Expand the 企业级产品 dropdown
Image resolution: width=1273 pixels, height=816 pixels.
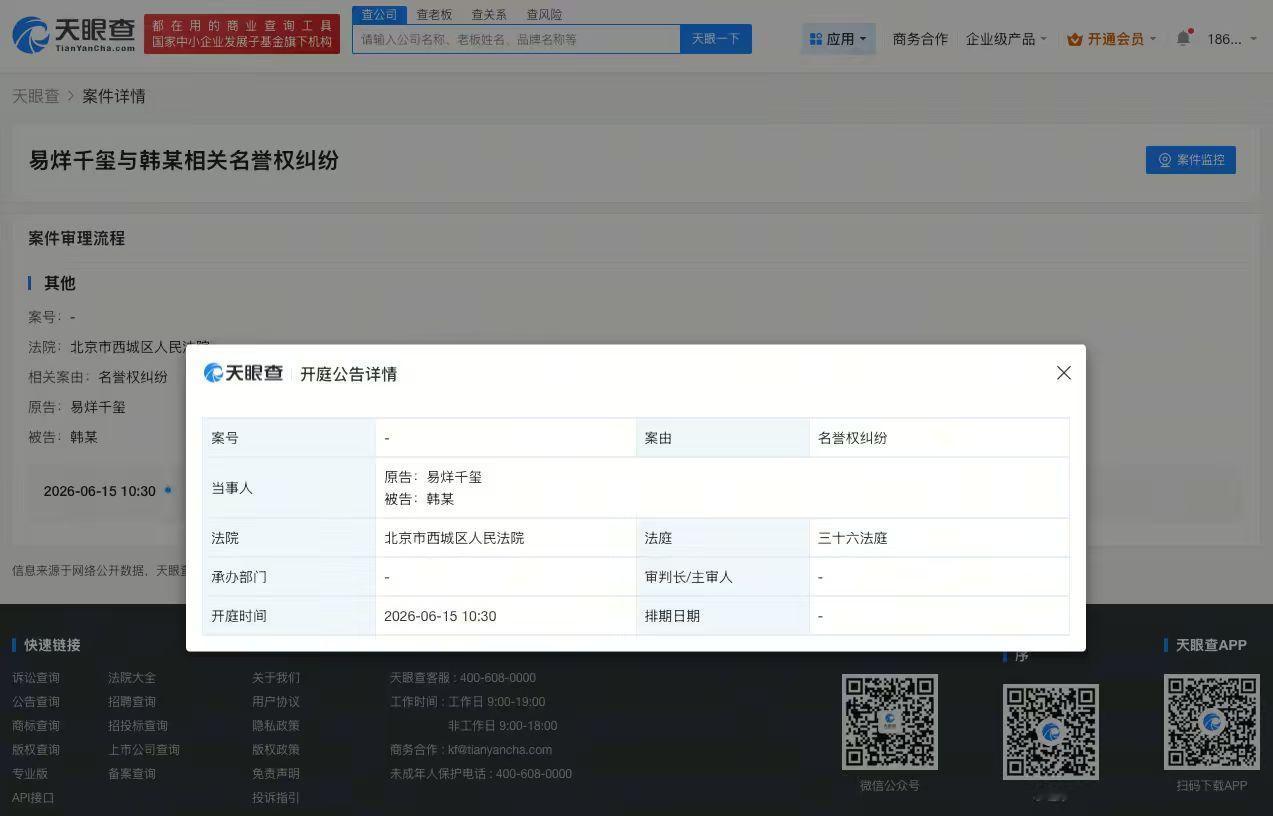(1006, 39)
